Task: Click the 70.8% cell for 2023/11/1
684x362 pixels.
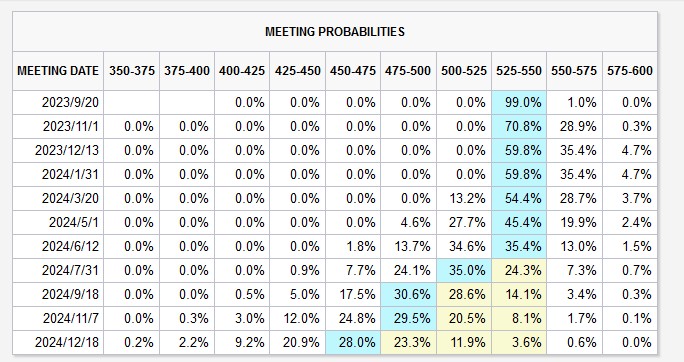Action: (x=519, y=126)
